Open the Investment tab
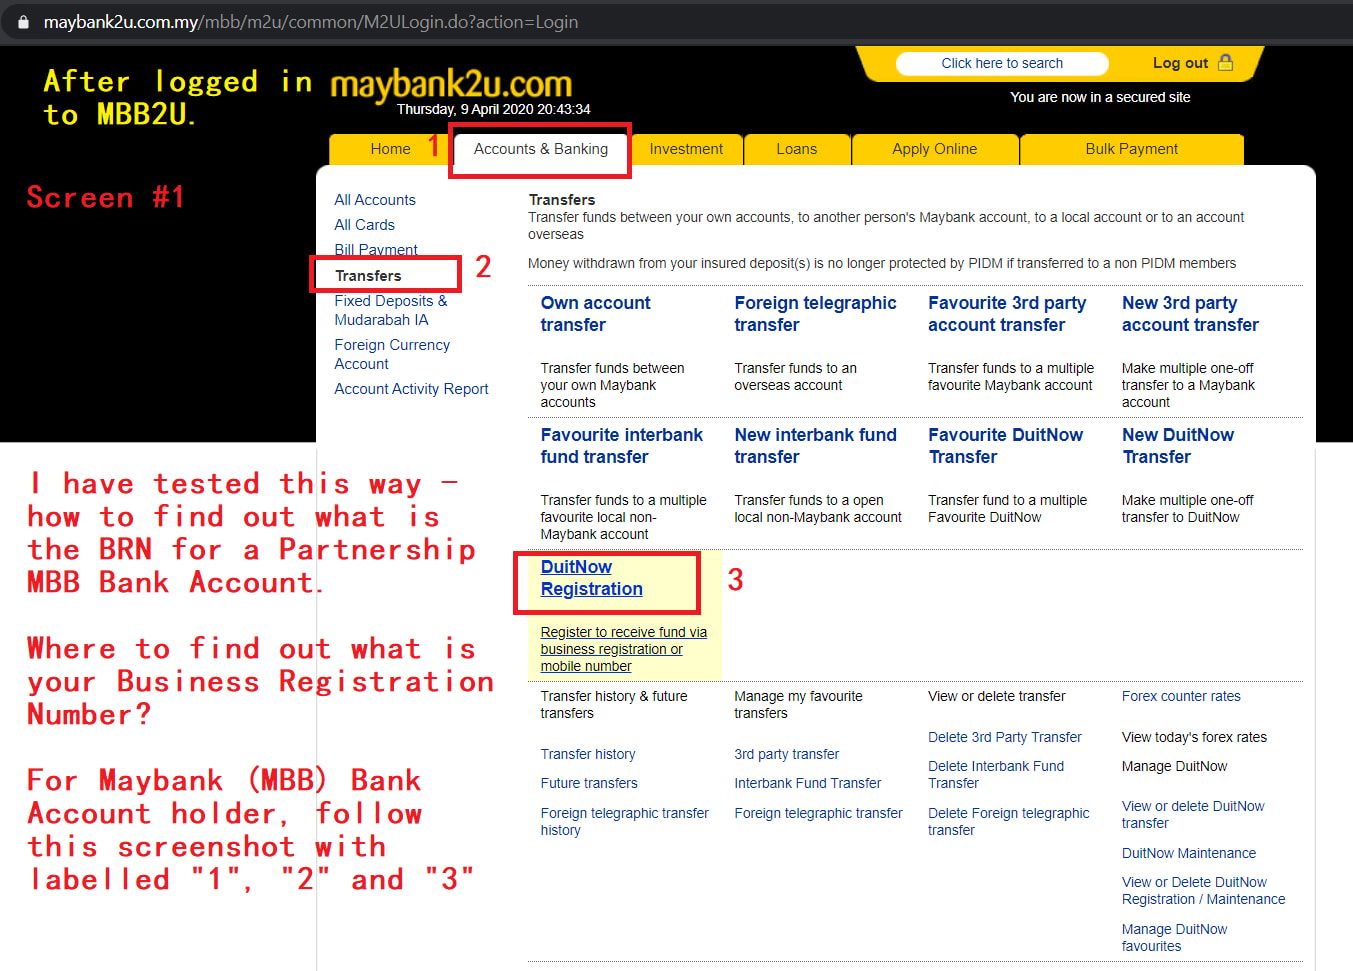1353x971 pixels. pos(686,149)
